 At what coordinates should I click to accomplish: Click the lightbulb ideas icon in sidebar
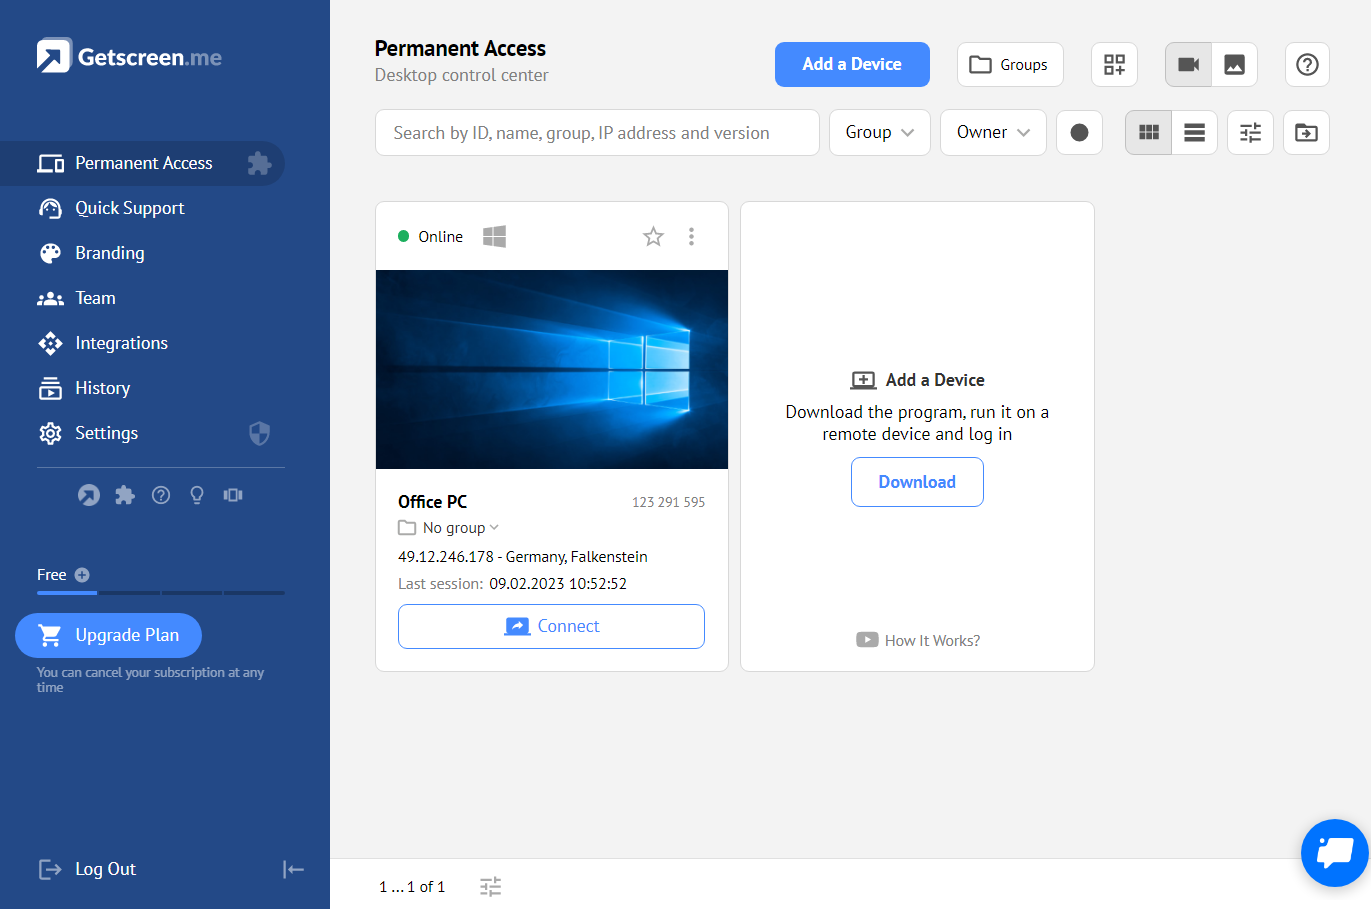pos(197,495)
